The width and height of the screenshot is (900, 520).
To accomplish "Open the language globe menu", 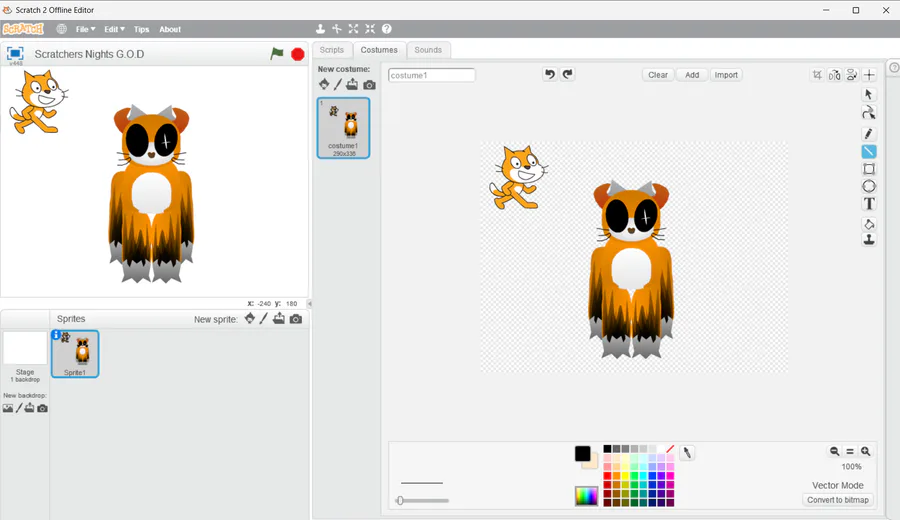I will tap(61, 29).
